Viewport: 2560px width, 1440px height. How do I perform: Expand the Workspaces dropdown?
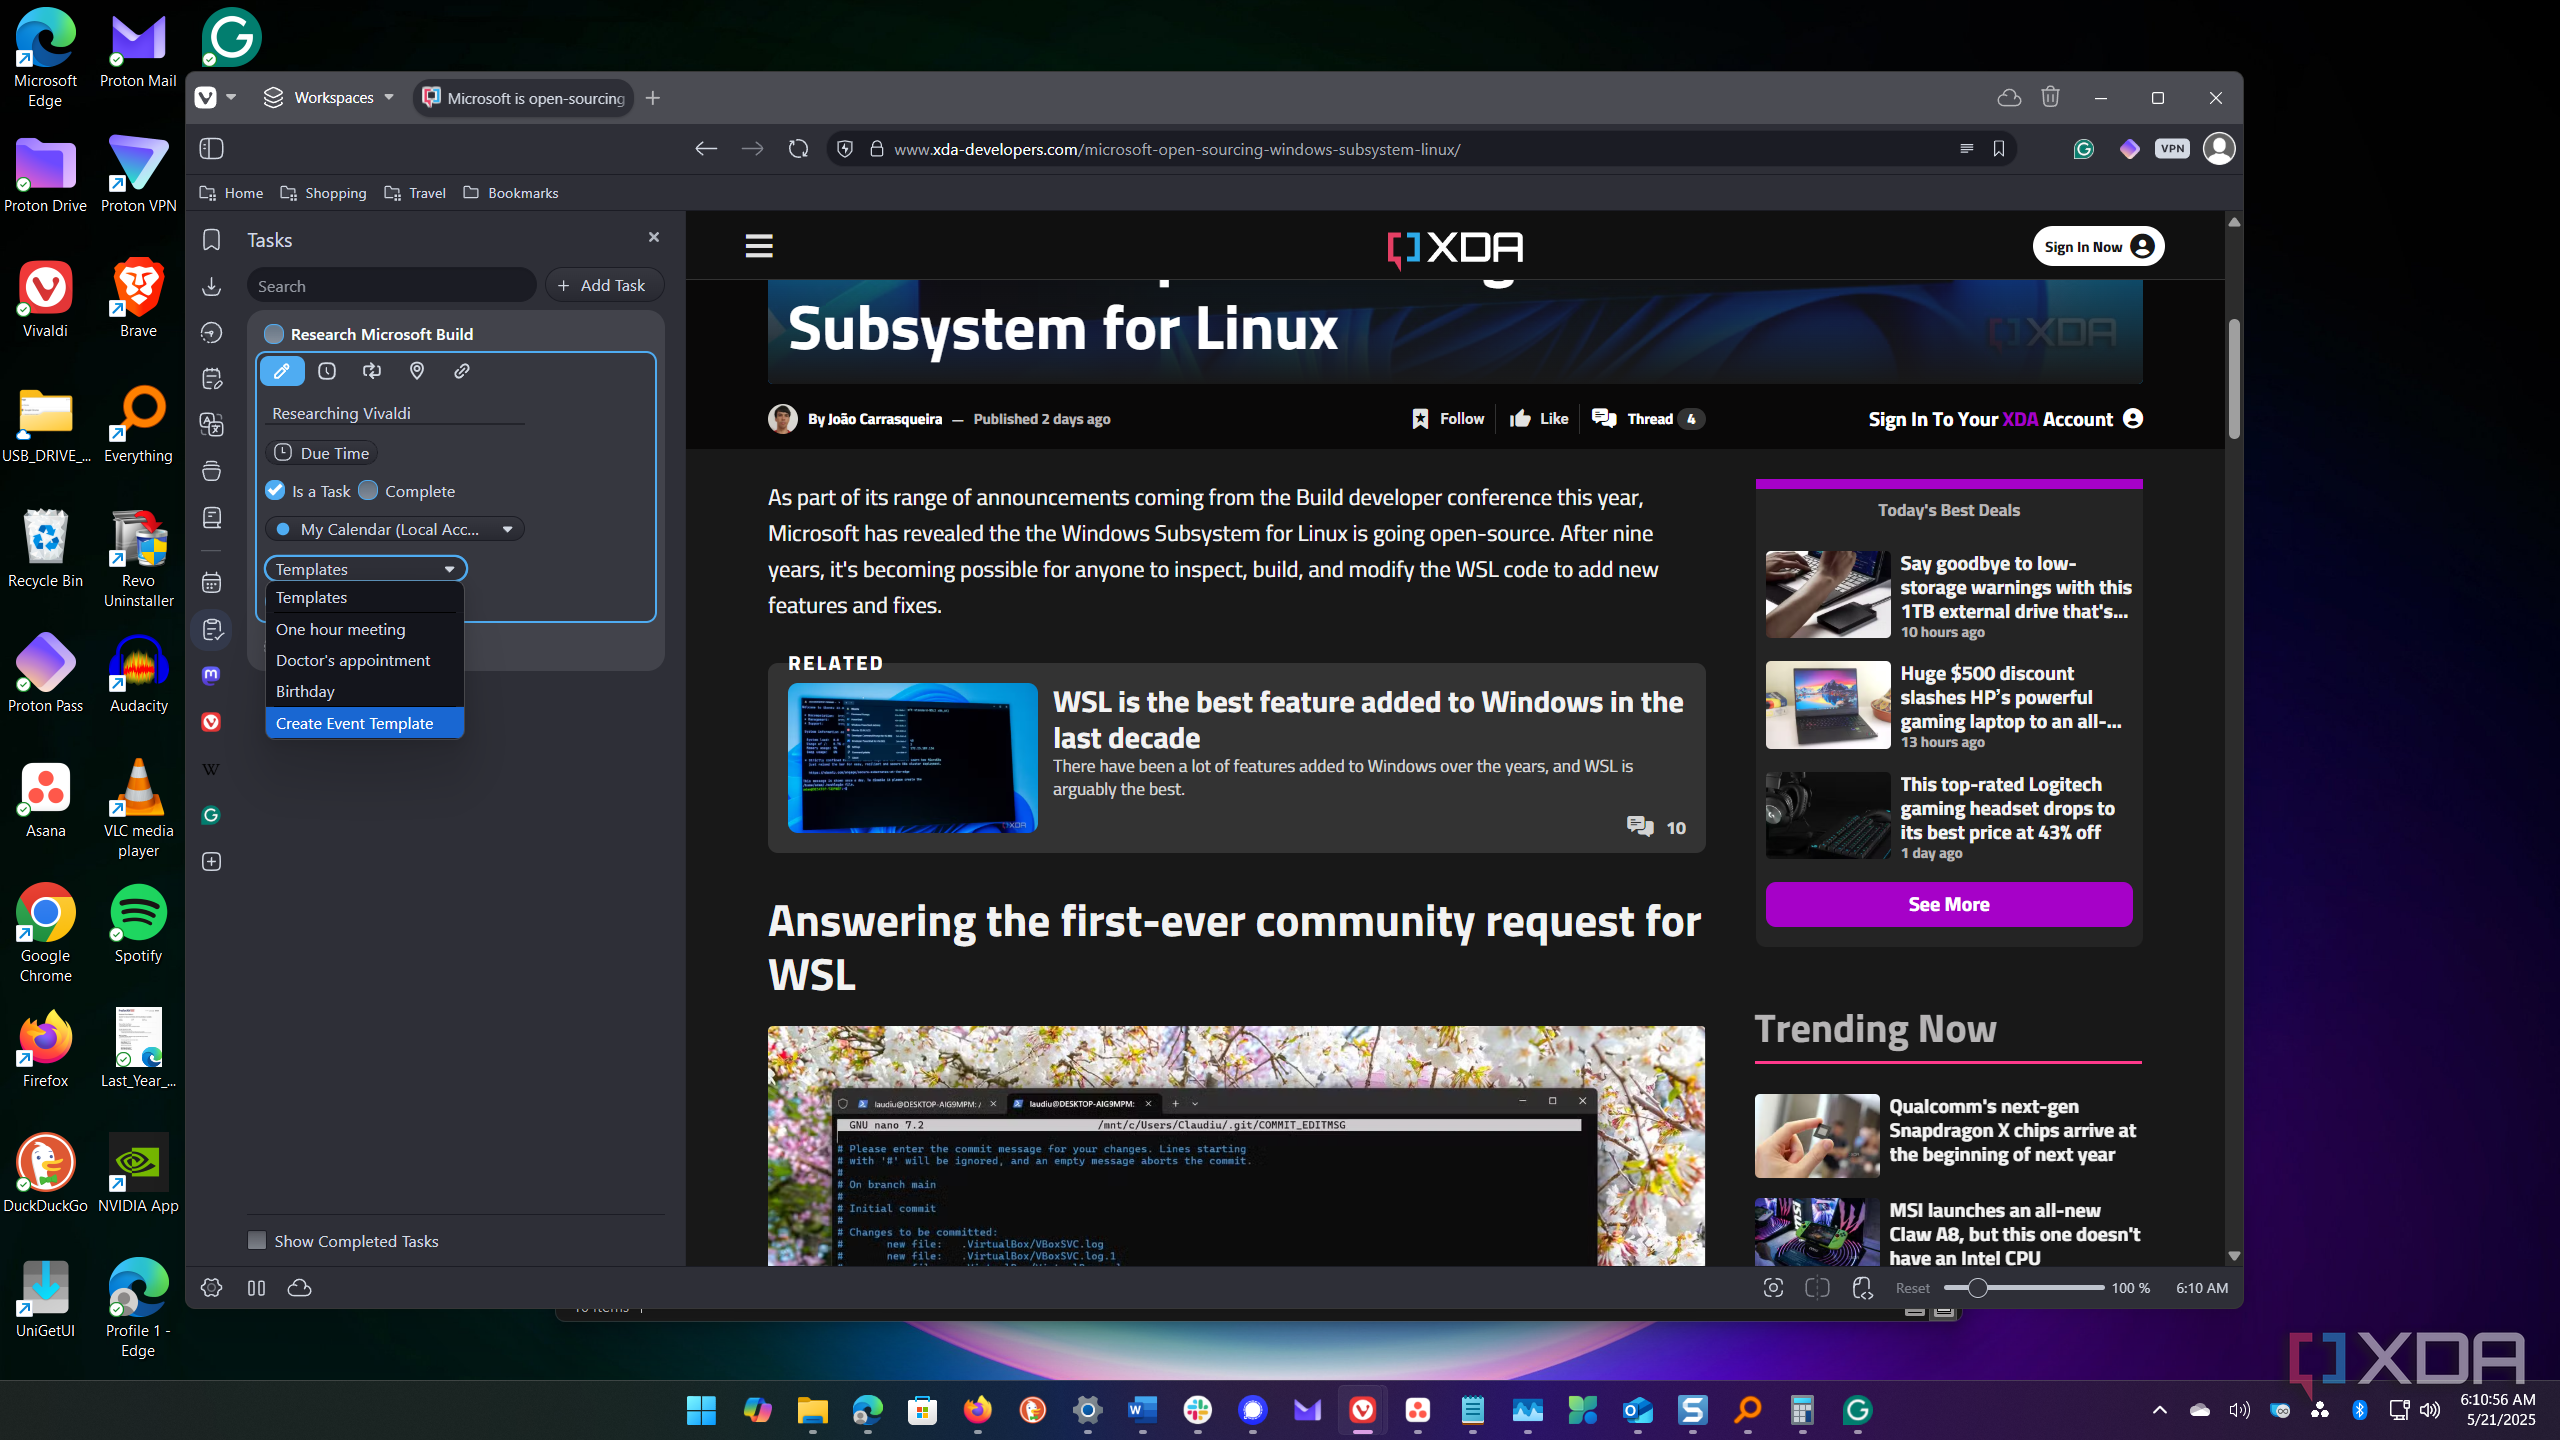coord(328,98)
